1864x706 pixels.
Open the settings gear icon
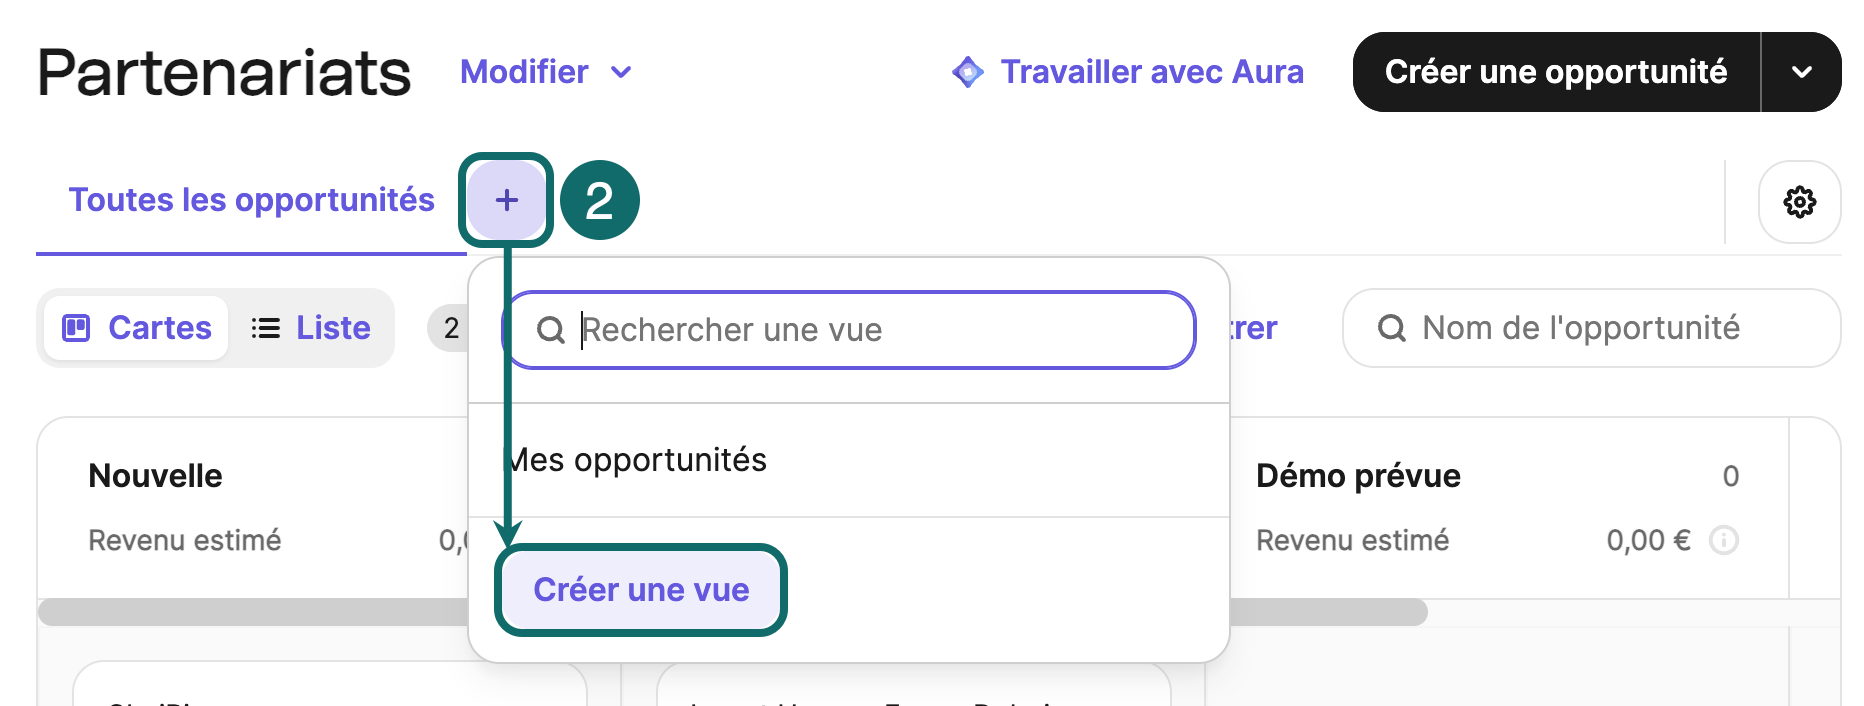click(1799, 202)
